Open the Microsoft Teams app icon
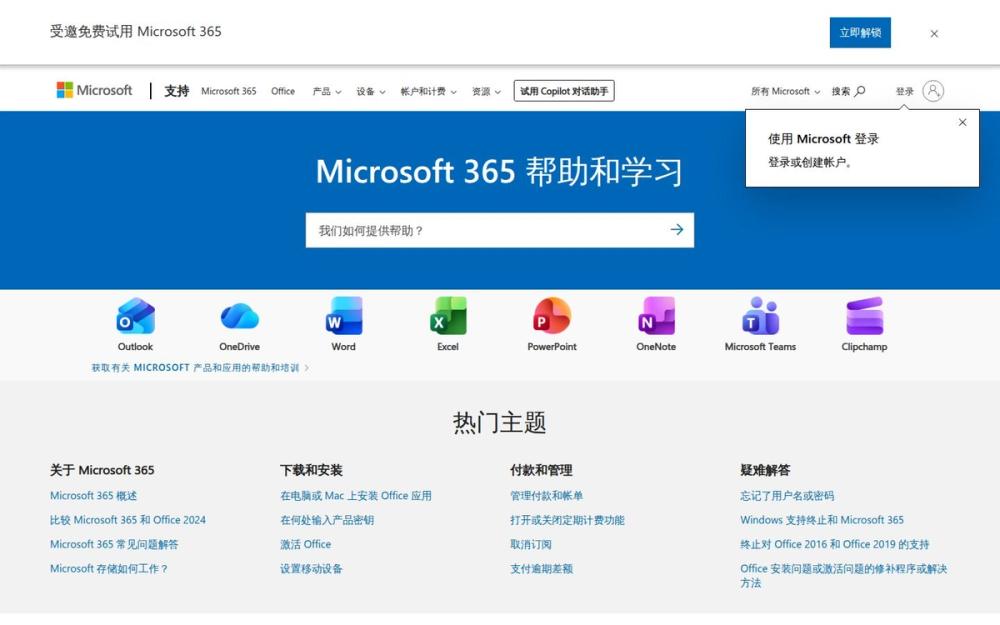Viewport: 1000px width, 625px height. click(x=759, y=315)
